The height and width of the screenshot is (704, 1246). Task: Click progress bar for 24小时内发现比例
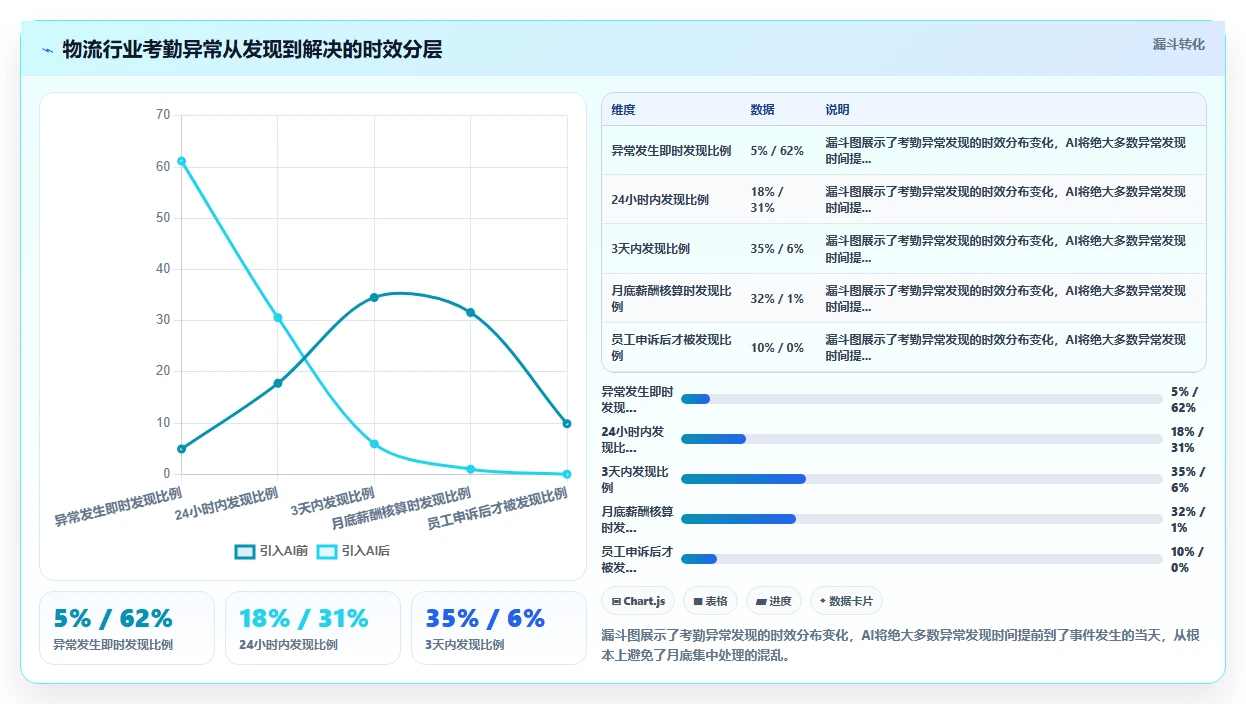point(922,439)
